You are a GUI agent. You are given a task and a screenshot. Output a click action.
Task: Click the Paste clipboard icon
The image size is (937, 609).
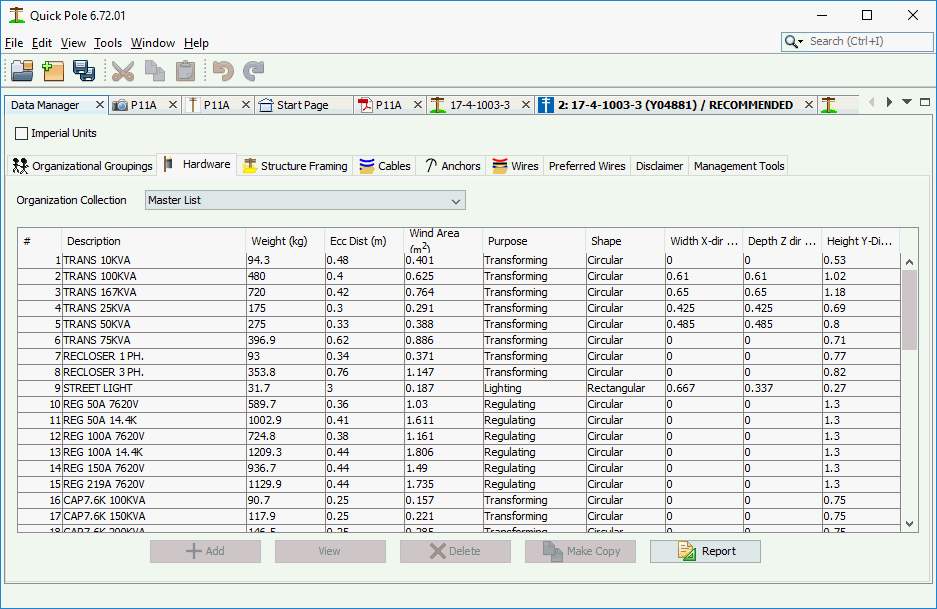(186, 71)
